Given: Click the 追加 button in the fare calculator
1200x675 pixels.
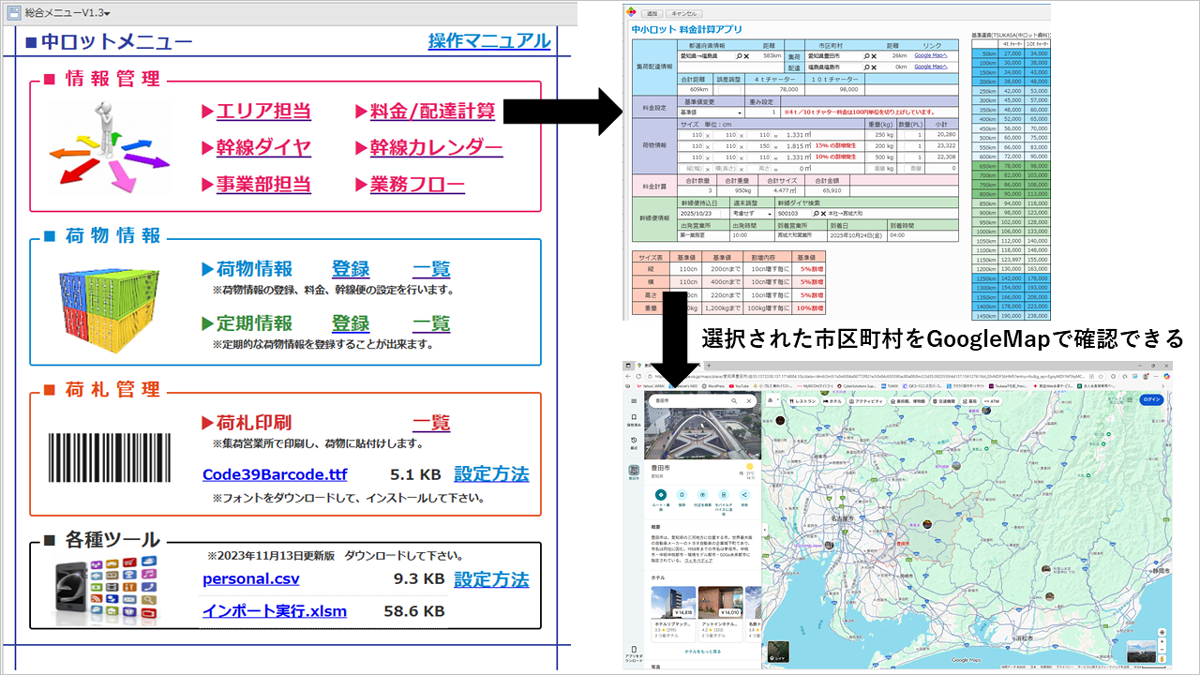Looking at the screenshot, I should pyautogui.click(x=651, y=13).
